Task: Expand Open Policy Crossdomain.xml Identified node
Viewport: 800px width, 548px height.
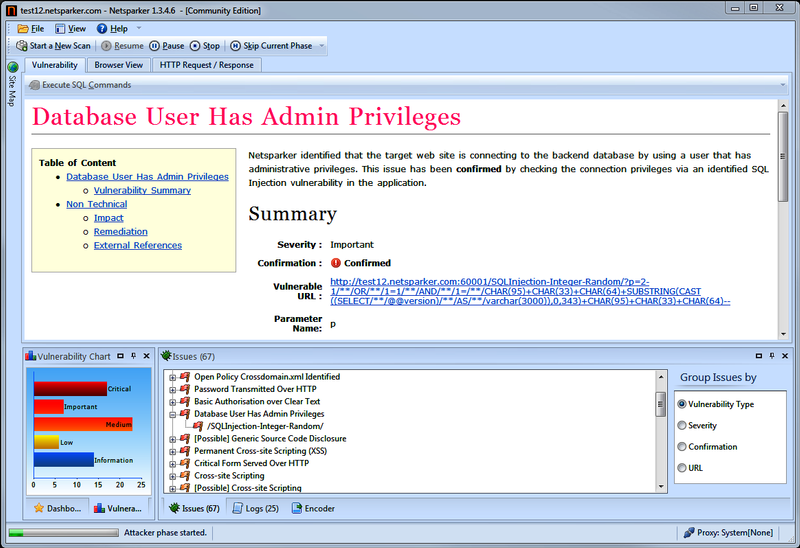Action: pos(172,378)
